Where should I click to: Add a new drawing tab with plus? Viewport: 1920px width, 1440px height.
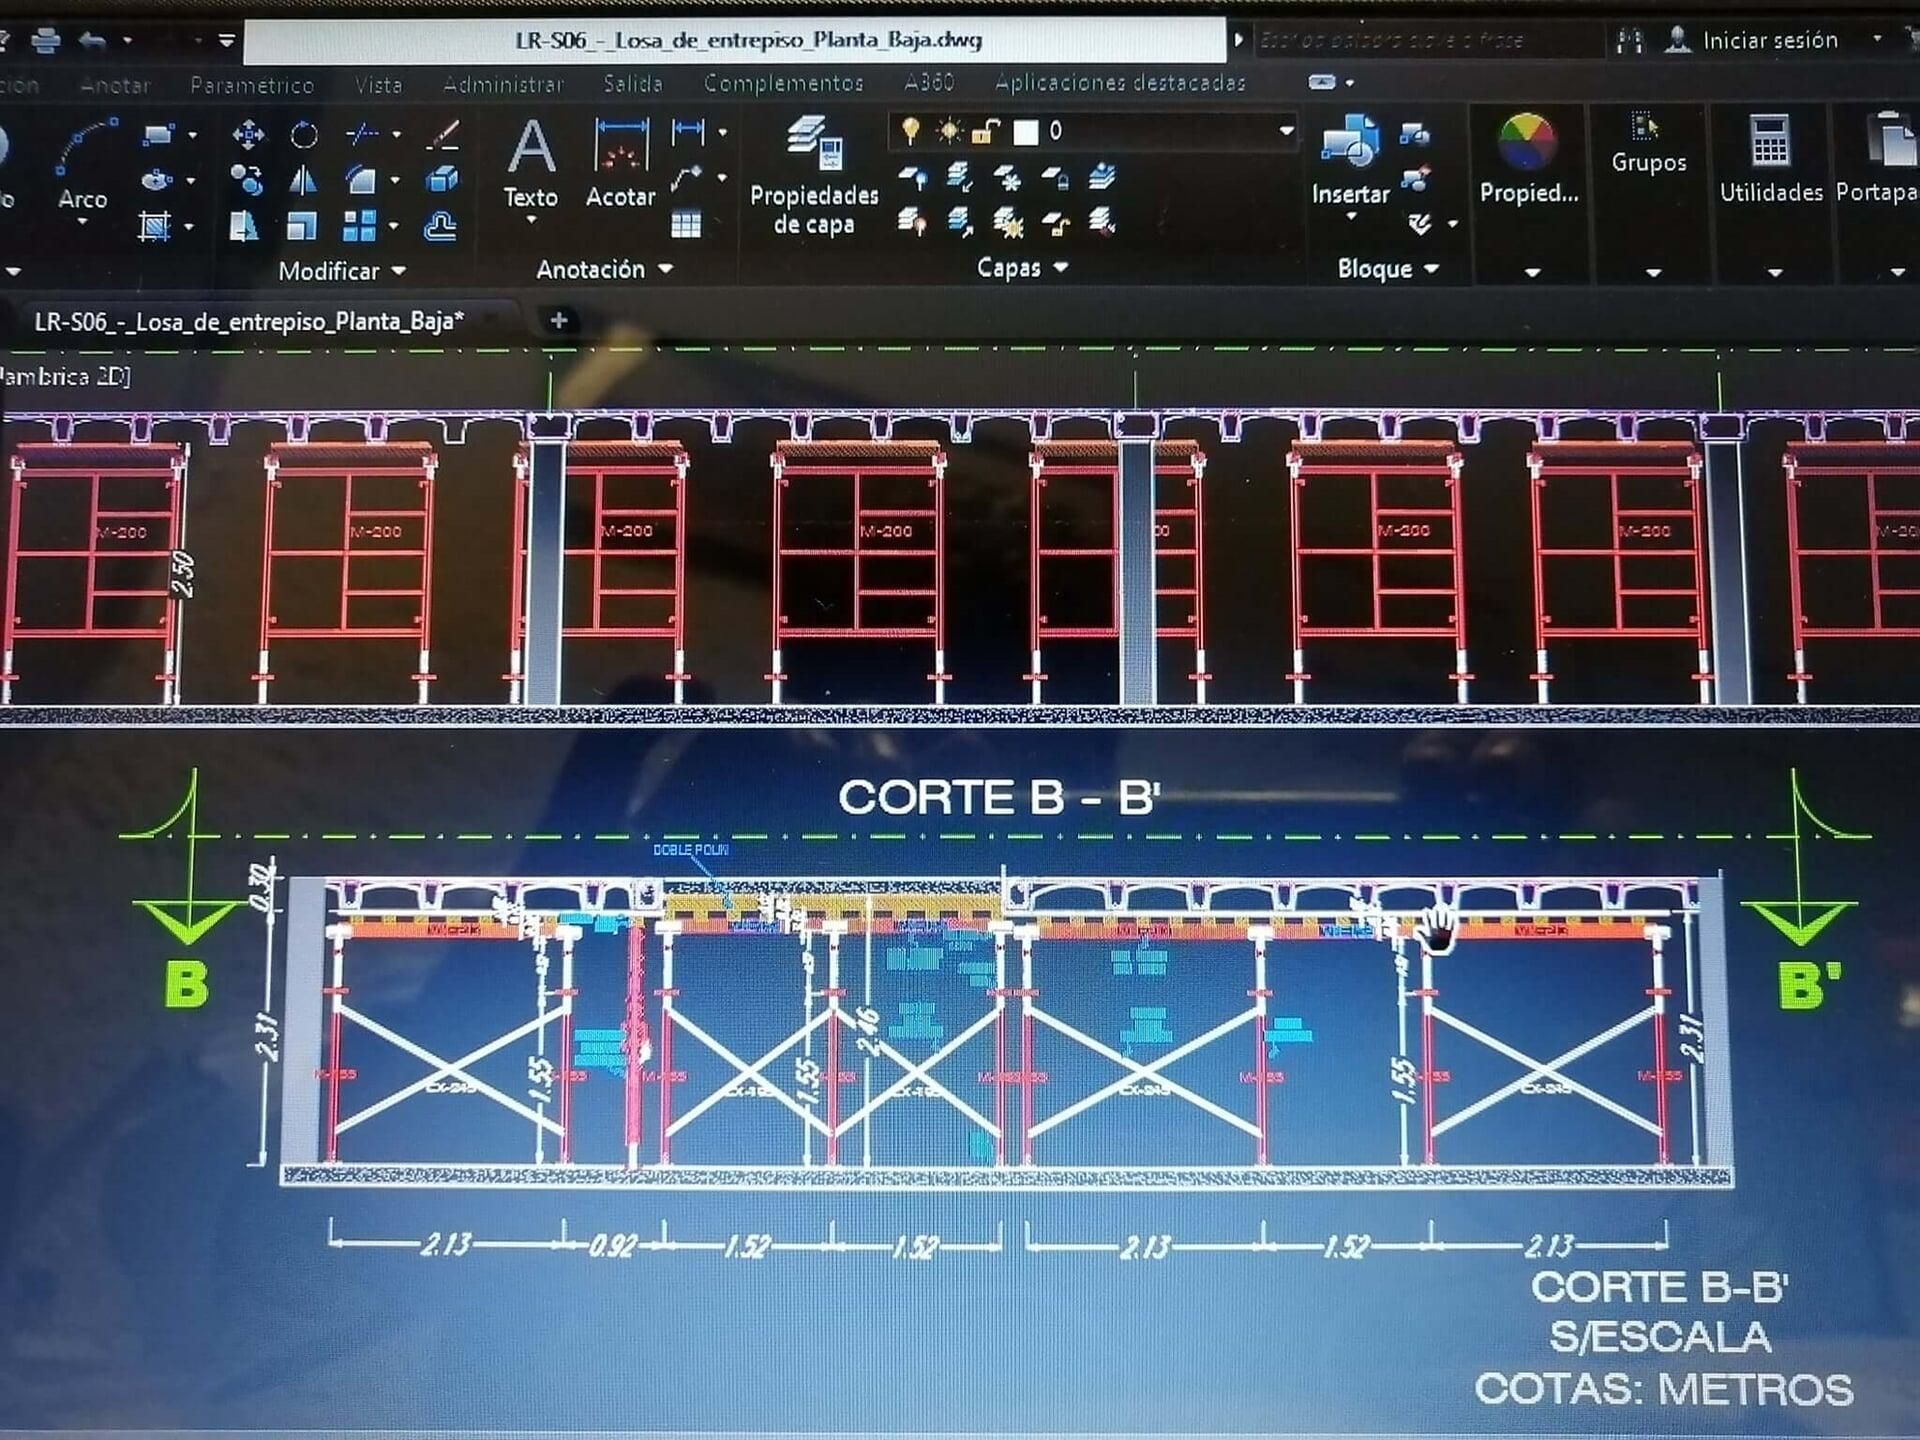(559, 320)
